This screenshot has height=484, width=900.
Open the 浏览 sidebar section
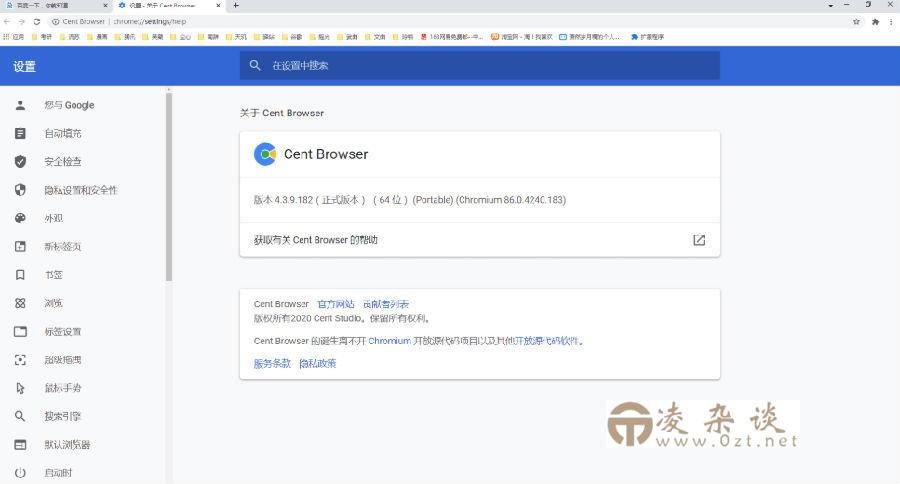pyautogui.click(x=53, y=303)
